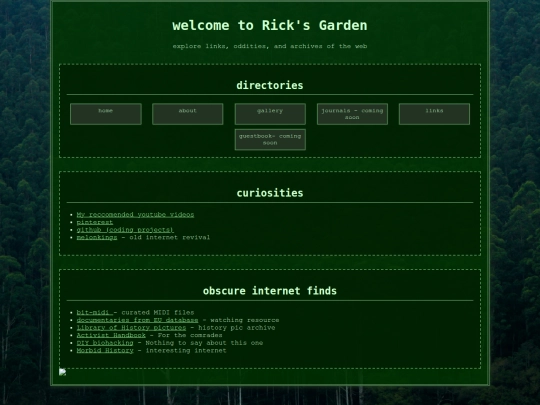Open My recommended youtube videos link

(135, 215)
